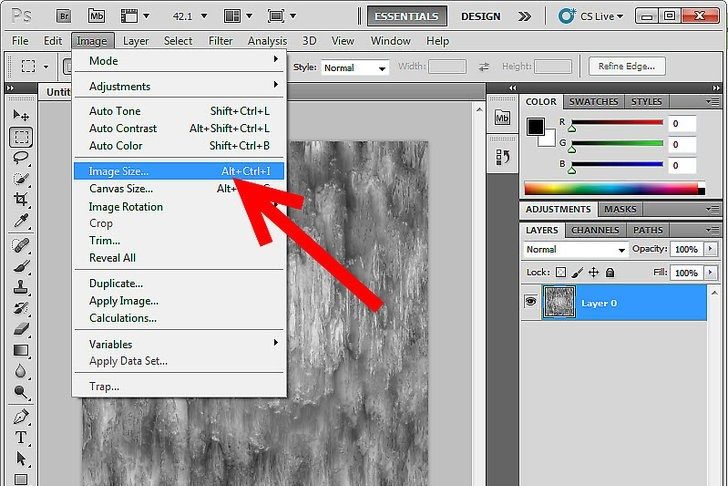
Task: Toggle lock all for the layer
Action: 610,272
